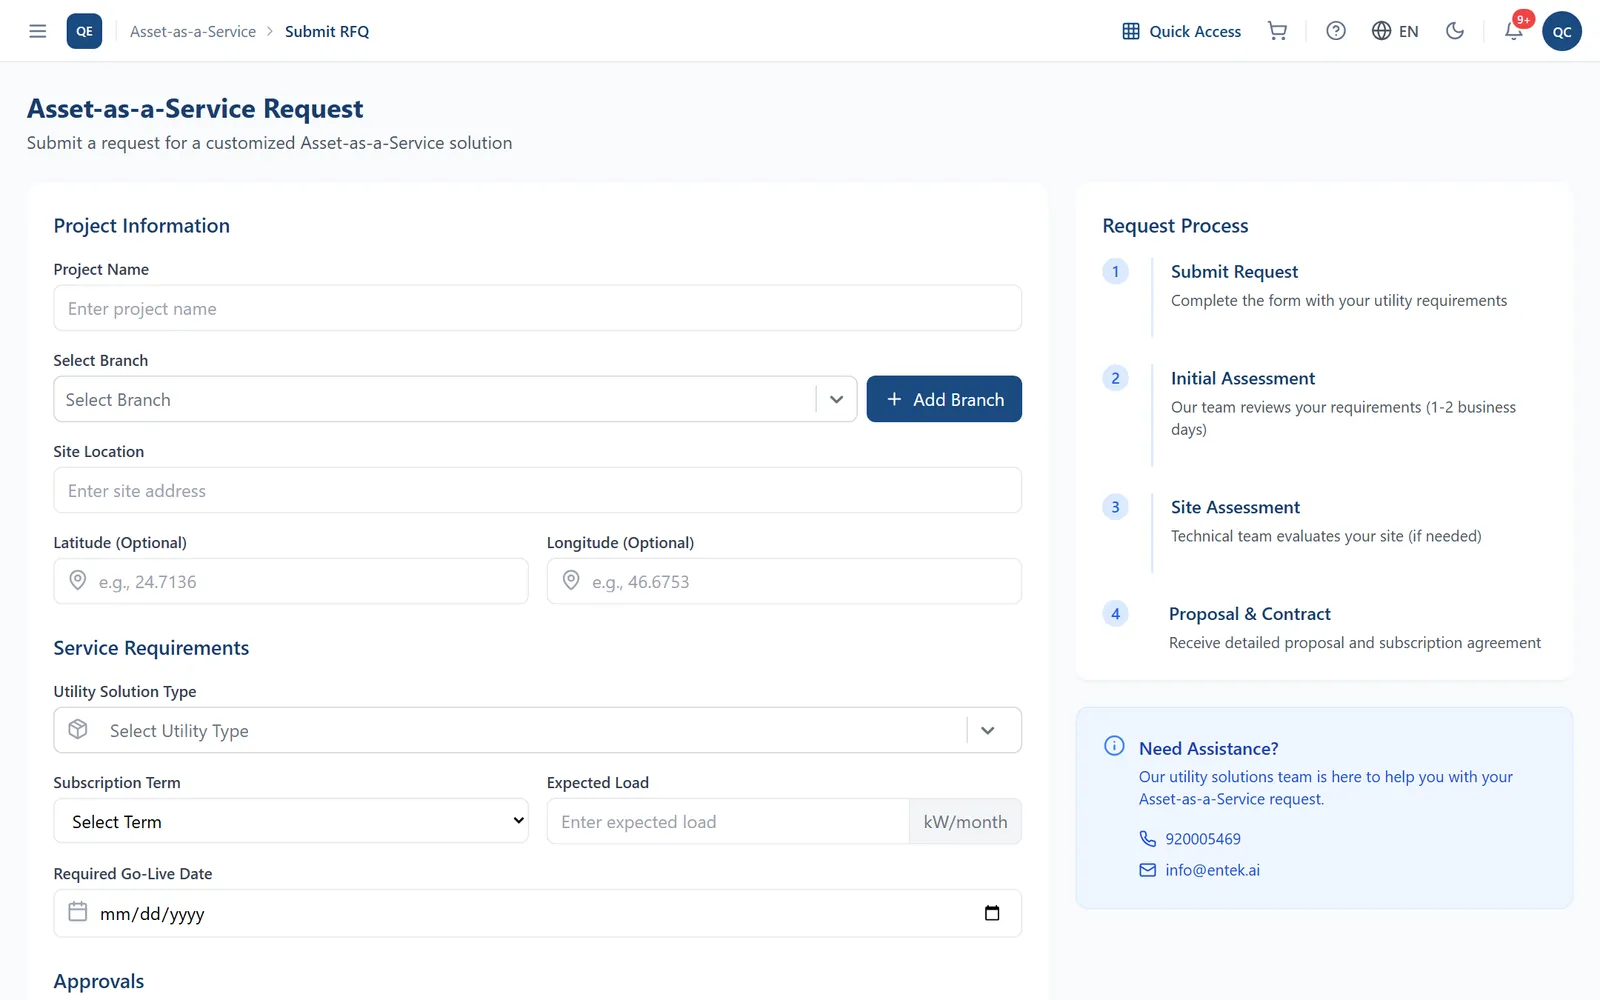The height and width of the screenshot is (1000, 1600).
Task: Click the calendar icon left of mm/dd/yyyy
Action: point(78,911)
